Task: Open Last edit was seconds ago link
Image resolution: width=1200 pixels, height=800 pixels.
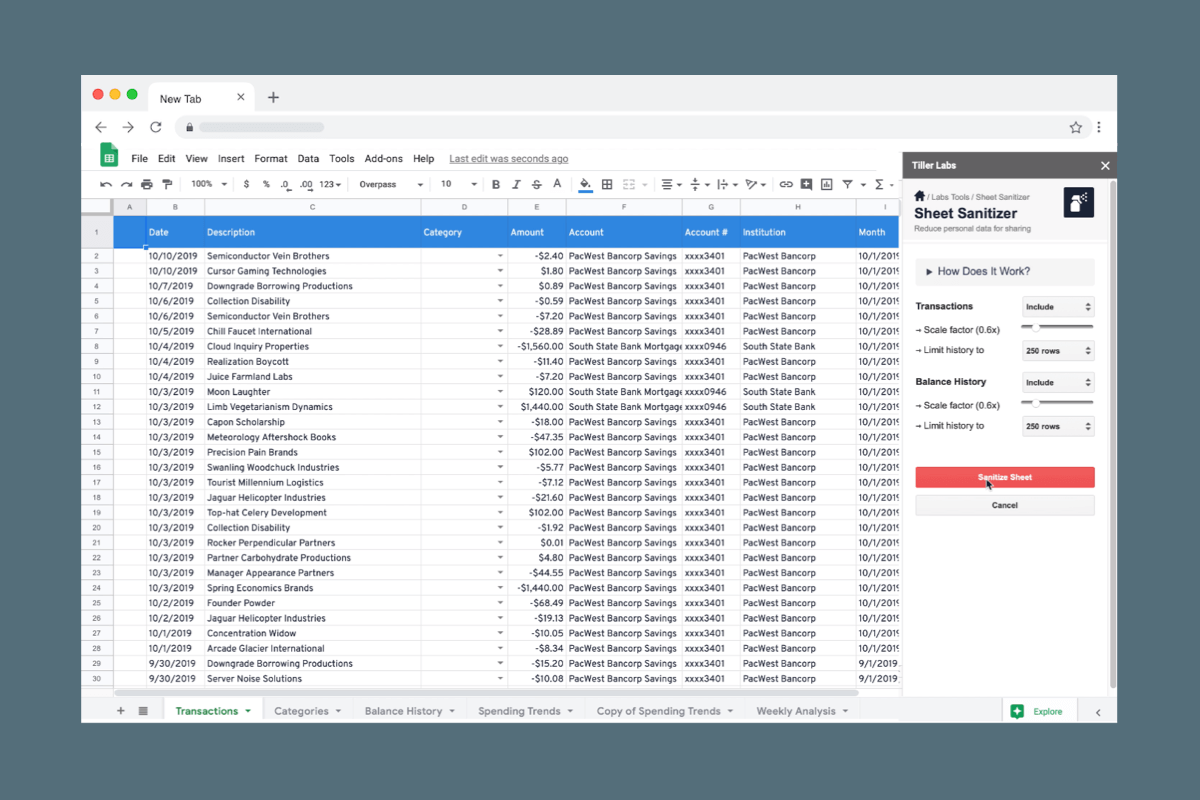Action: 509,158
